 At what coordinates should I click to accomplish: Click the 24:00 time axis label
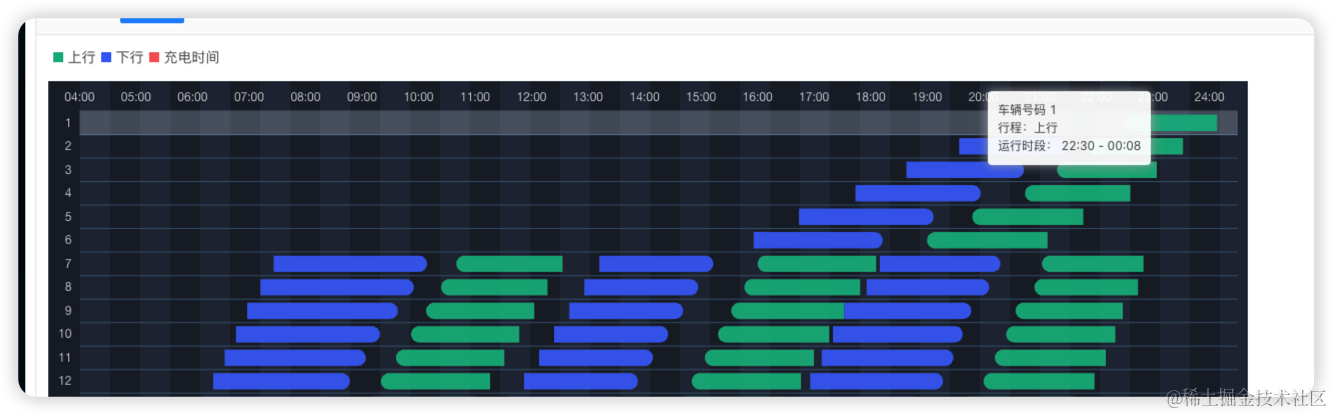coord(1209,97)
